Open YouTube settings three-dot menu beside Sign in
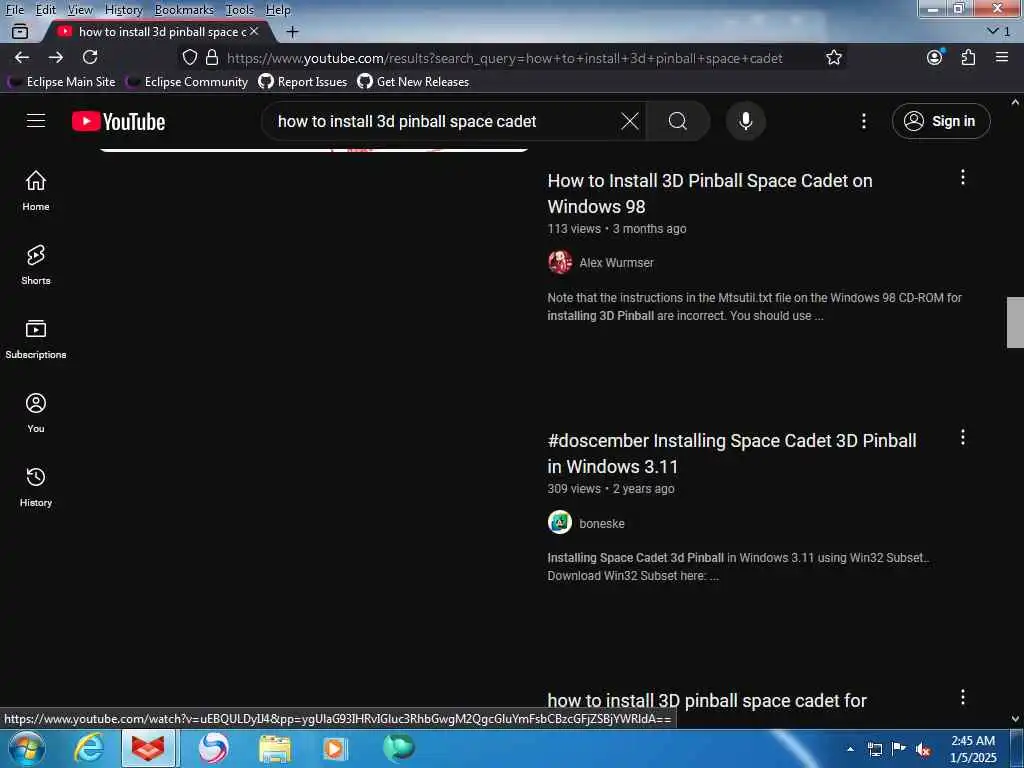This screenshot has height=768, width=1024. tap(863, 121)
